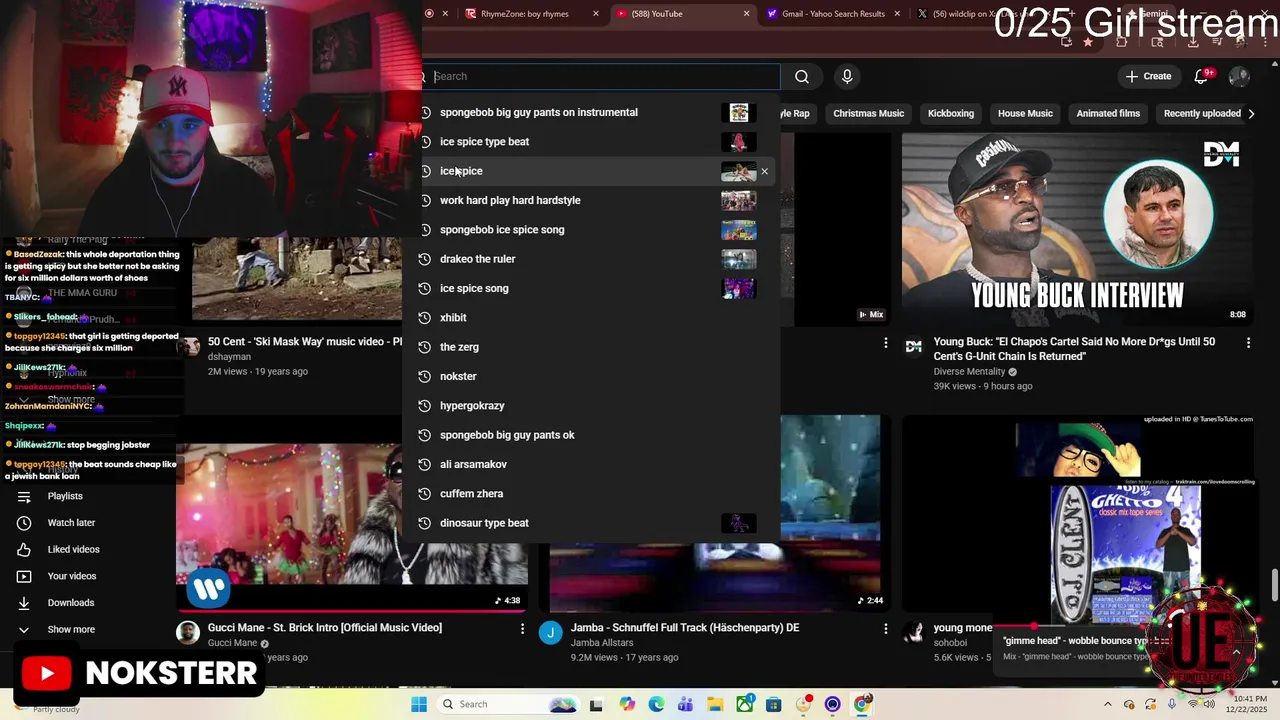
Task: Click Gucci Mane channel avatar
Action: coord(188,632)
